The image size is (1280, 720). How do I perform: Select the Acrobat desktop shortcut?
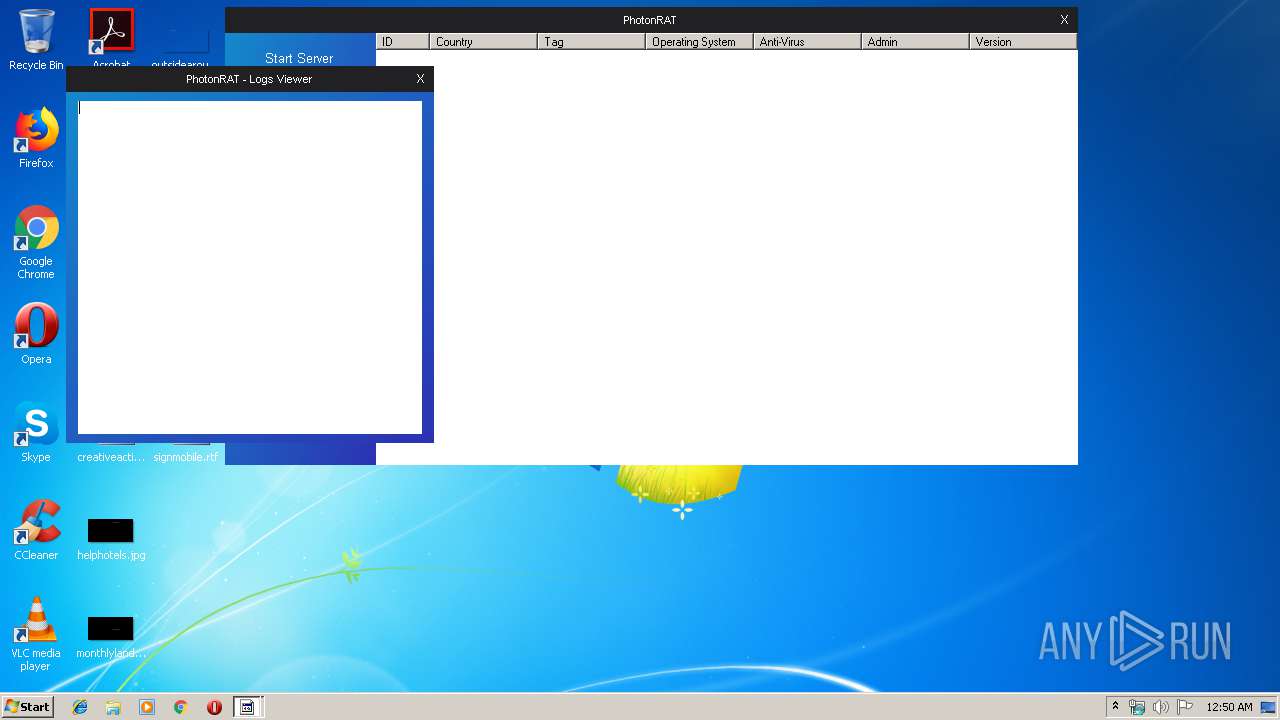pyautogui.click(x=111, y=38)
